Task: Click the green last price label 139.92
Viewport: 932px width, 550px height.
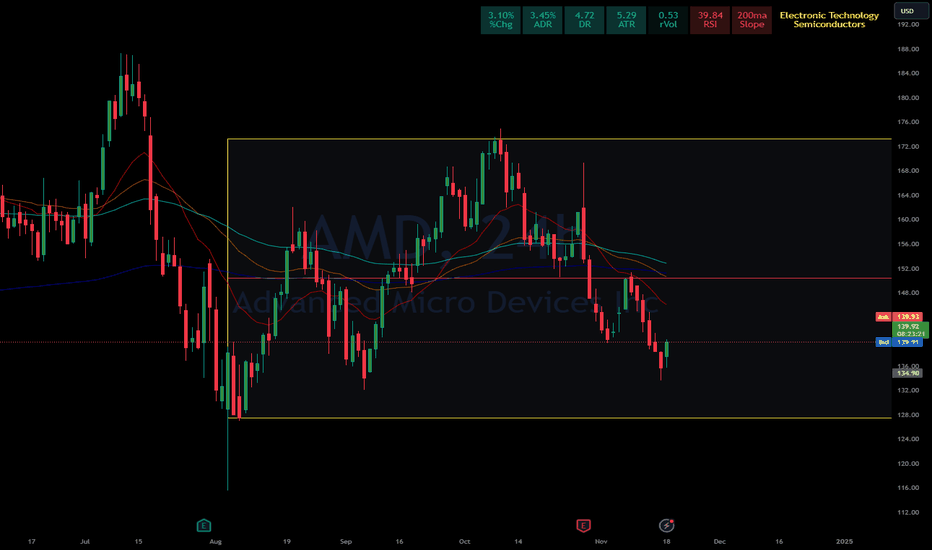Action: (x=909, y=330)
